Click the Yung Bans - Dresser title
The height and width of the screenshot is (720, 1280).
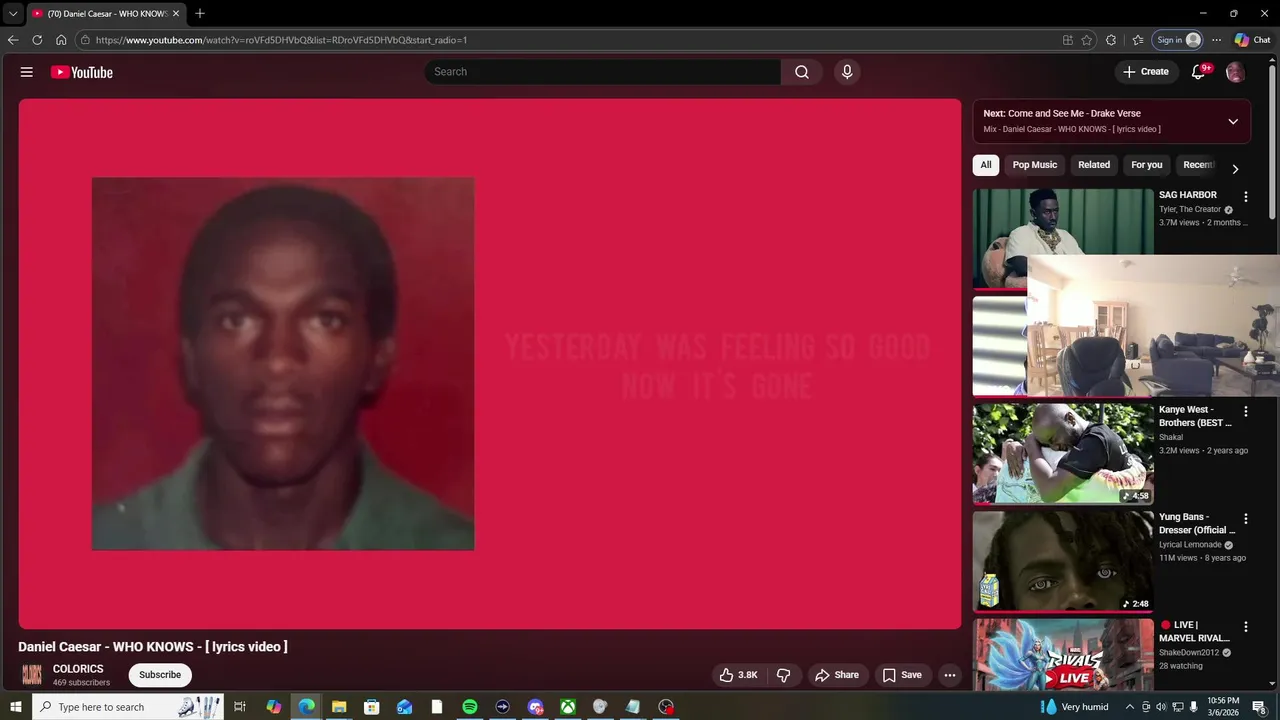click(1197, 524)
